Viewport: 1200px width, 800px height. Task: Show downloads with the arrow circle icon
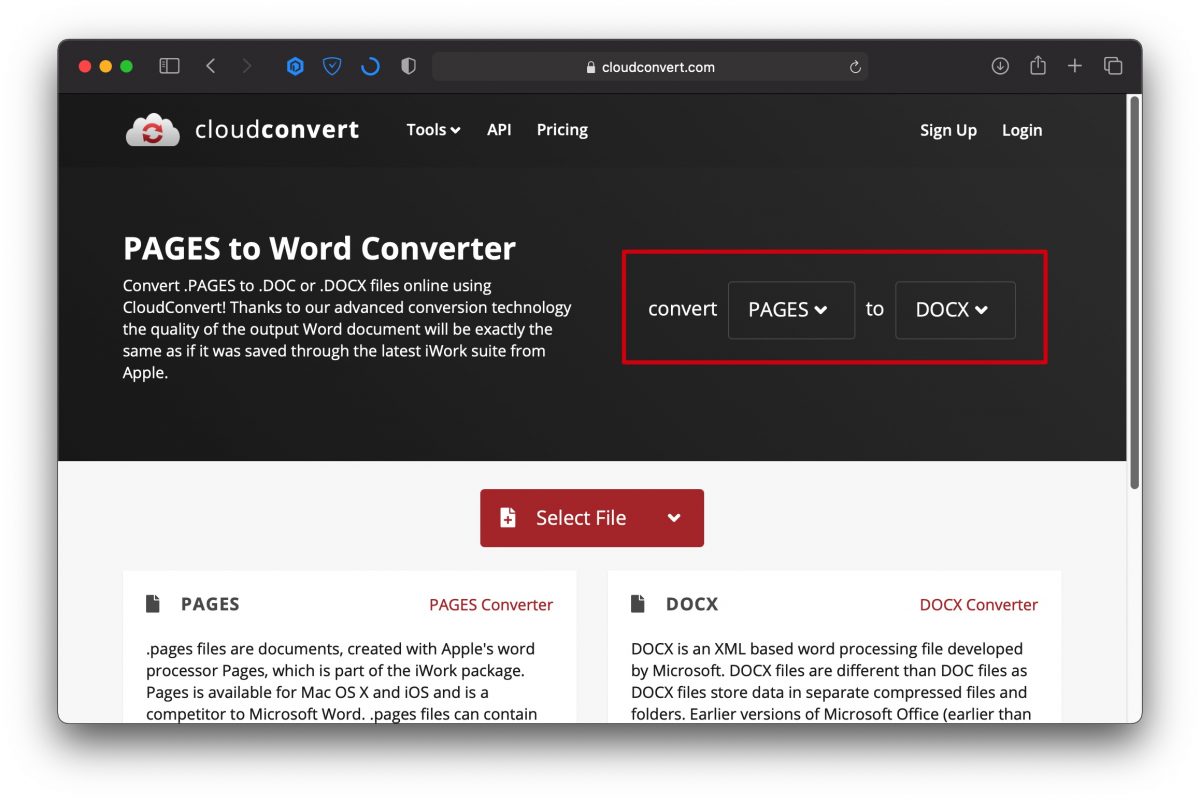point(1000,66)
